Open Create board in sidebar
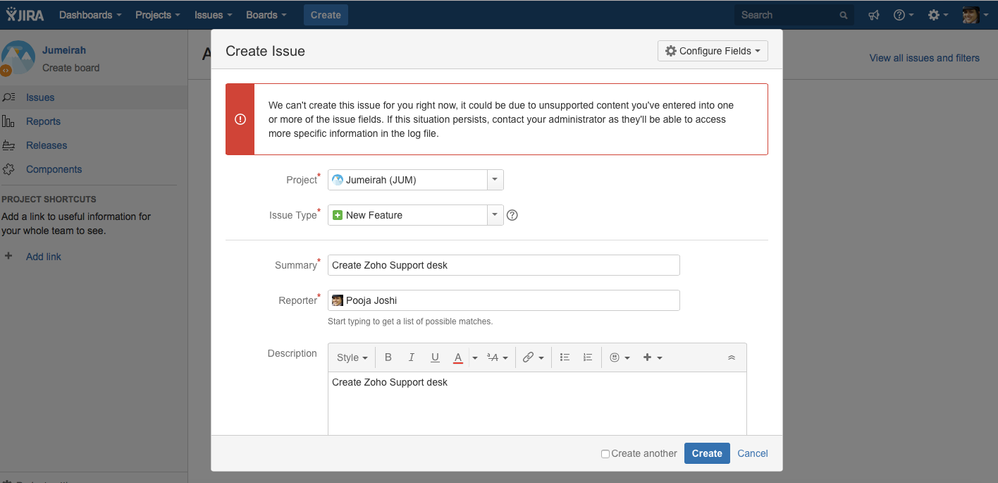 [x=71, y=67]
